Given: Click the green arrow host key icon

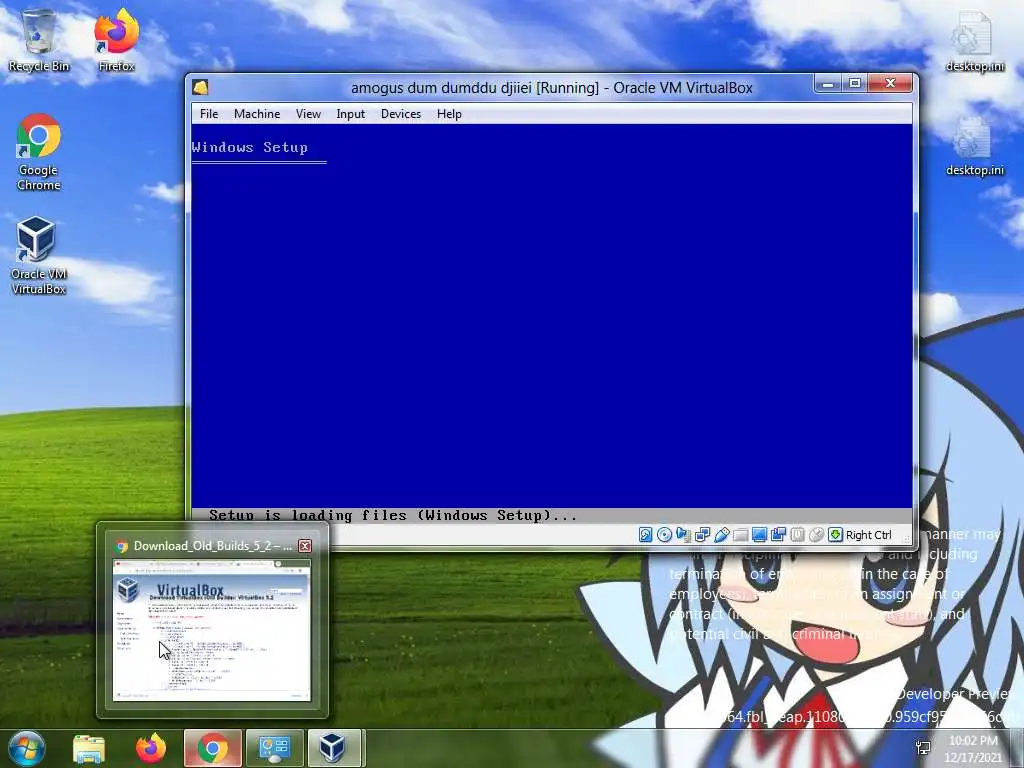Looking at the screenshot, I should click(835, 535).
